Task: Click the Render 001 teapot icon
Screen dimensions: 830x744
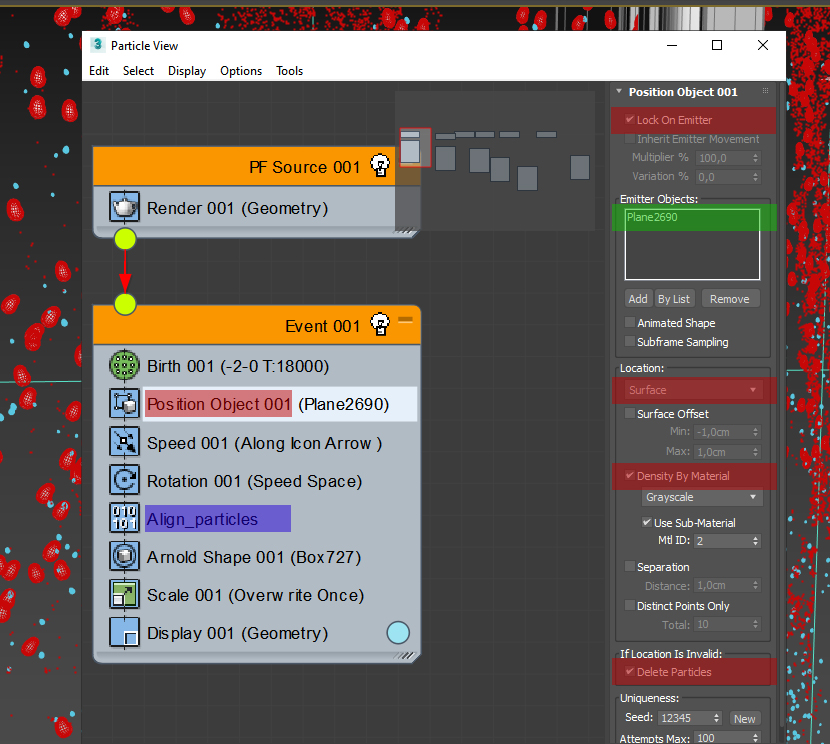Action: [124, 207]
